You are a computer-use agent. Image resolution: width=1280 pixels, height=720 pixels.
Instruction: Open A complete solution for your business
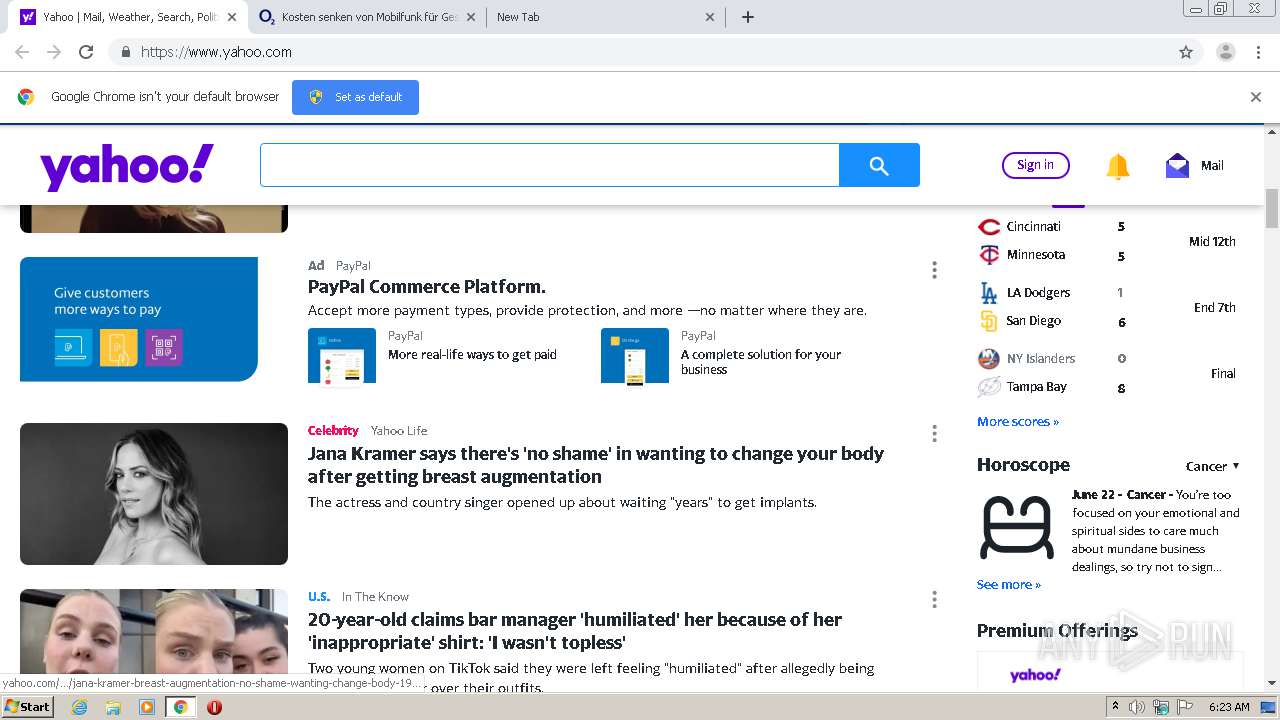coord(761,362)
